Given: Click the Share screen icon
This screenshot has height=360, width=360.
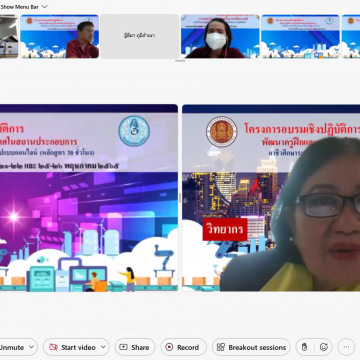Looking at the screenshot, I should pos(124,347).
